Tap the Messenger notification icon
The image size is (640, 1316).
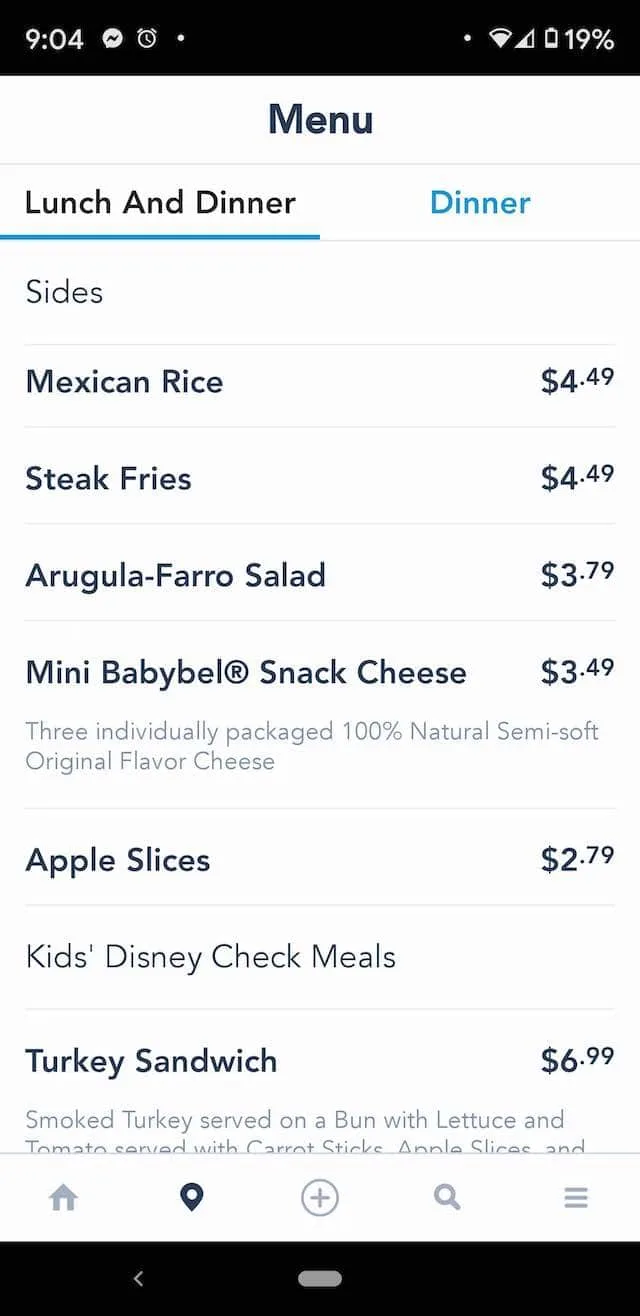pos(113,39)
